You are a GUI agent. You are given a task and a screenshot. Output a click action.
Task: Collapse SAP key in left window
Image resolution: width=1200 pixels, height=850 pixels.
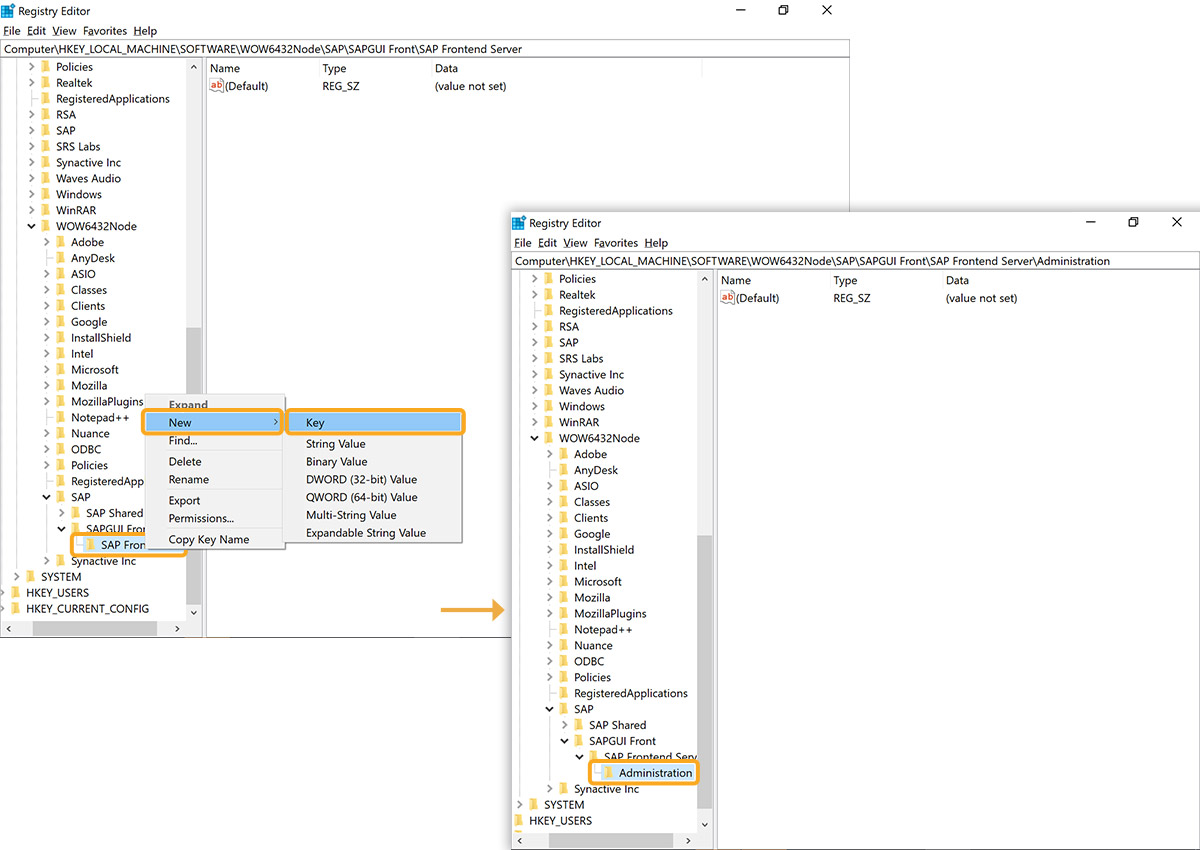46,497
